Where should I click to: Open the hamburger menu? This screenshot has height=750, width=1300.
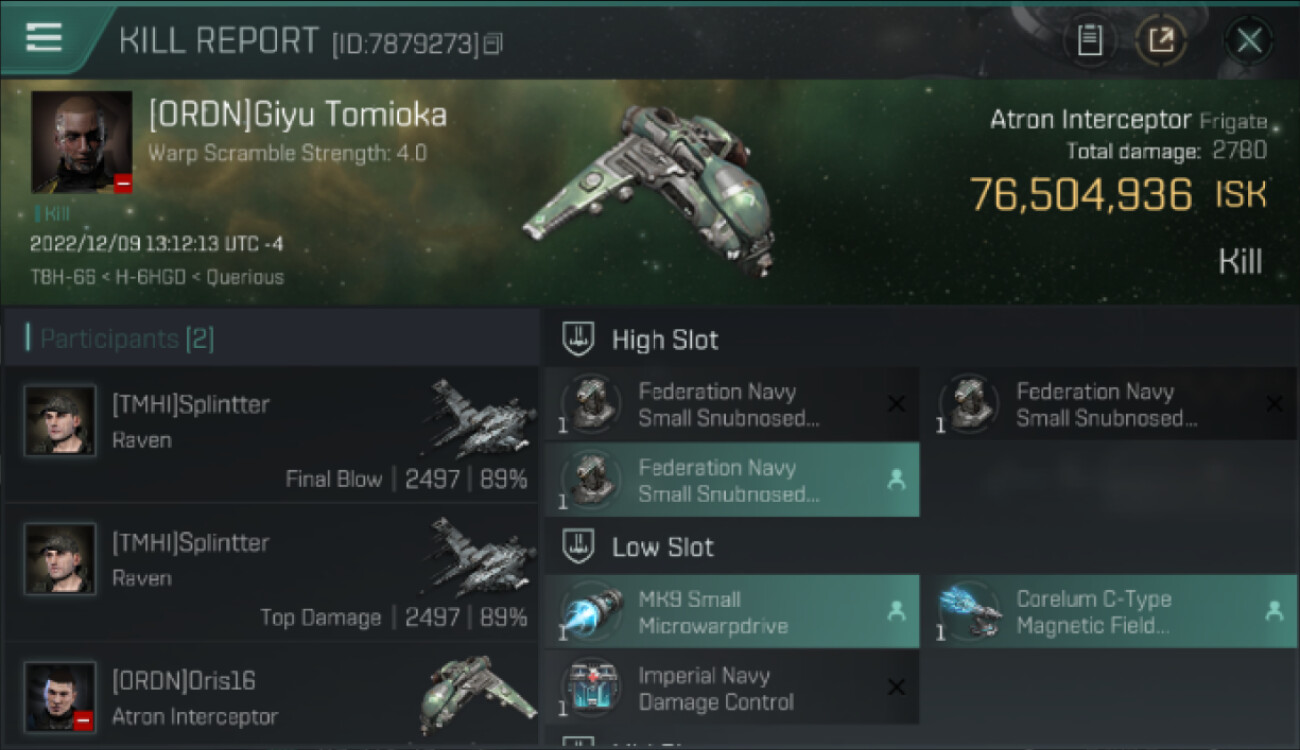(44, 37)
